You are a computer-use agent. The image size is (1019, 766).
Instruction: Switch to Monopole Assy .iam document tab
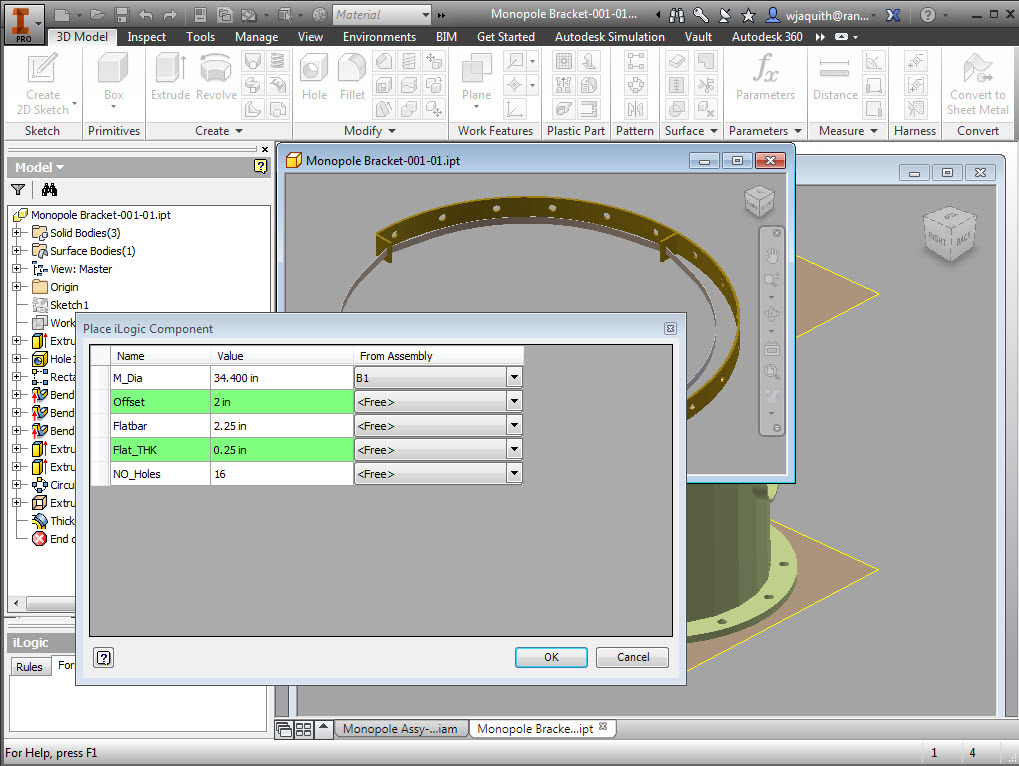tap(400, 729)
